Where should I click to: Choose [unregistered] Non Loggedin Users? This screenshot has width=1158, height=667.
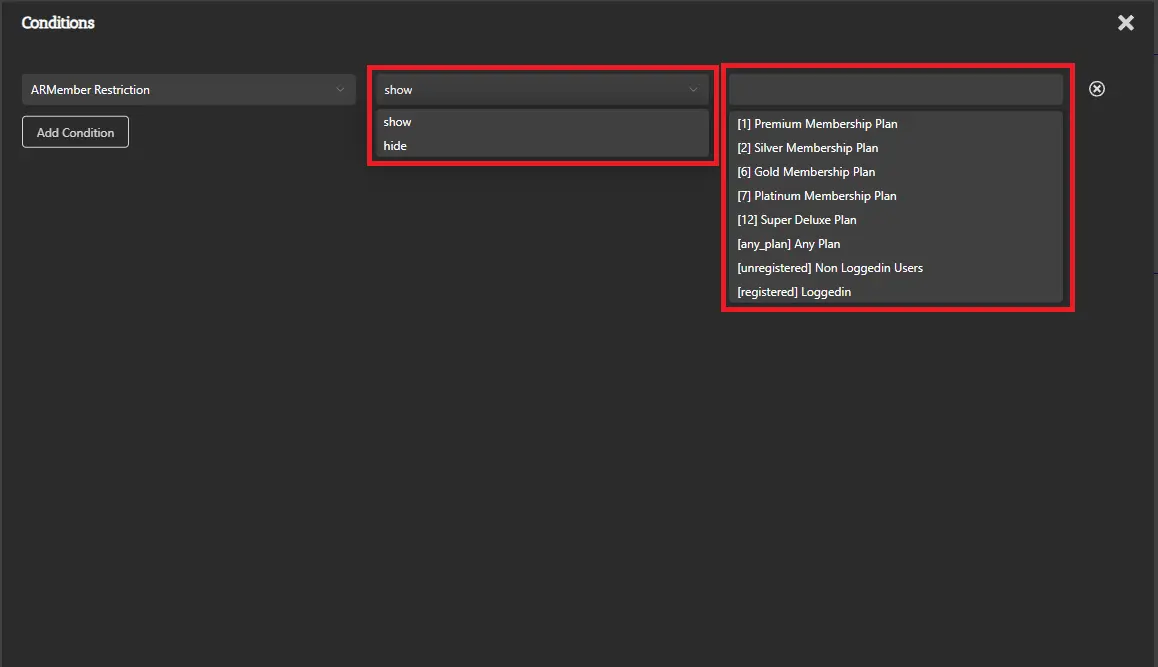(829, 268)
